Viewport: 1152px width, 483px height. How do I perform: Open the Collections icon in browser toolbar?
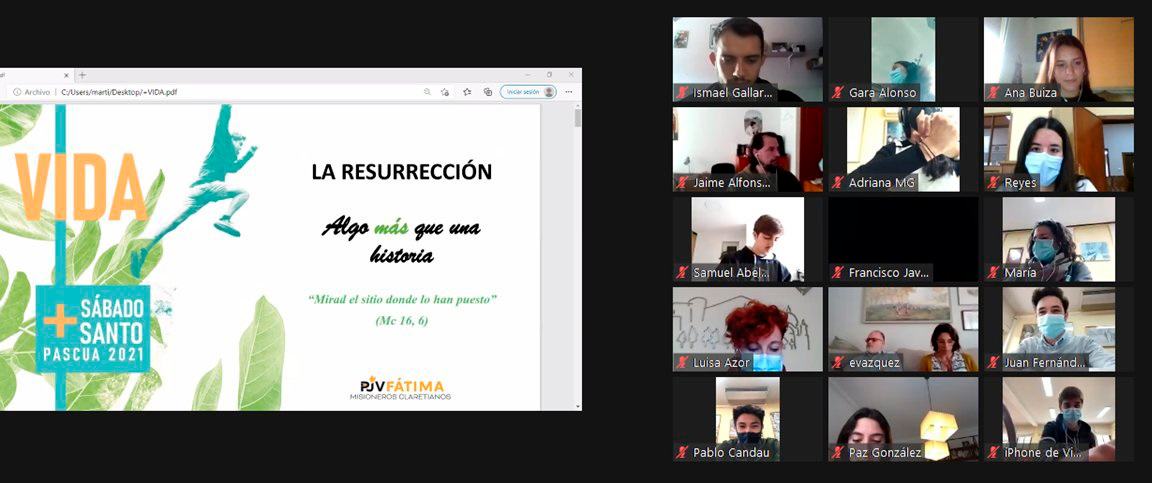(487, 92)
